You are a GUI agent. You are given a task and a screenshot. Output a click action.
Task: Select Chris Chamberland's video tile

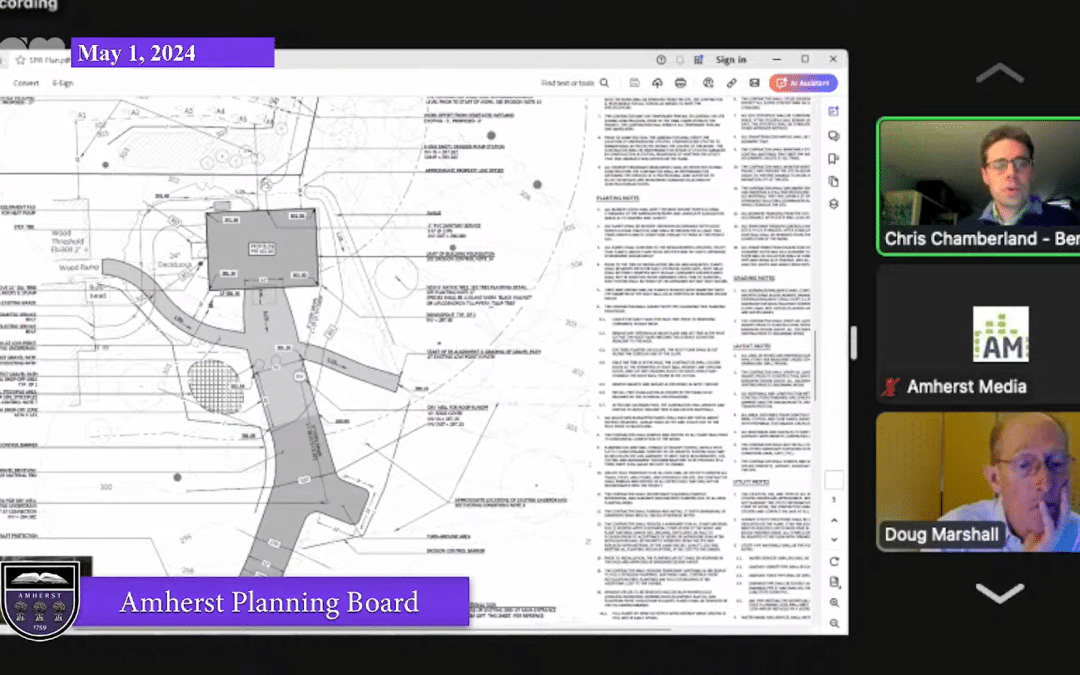(979, 187)
